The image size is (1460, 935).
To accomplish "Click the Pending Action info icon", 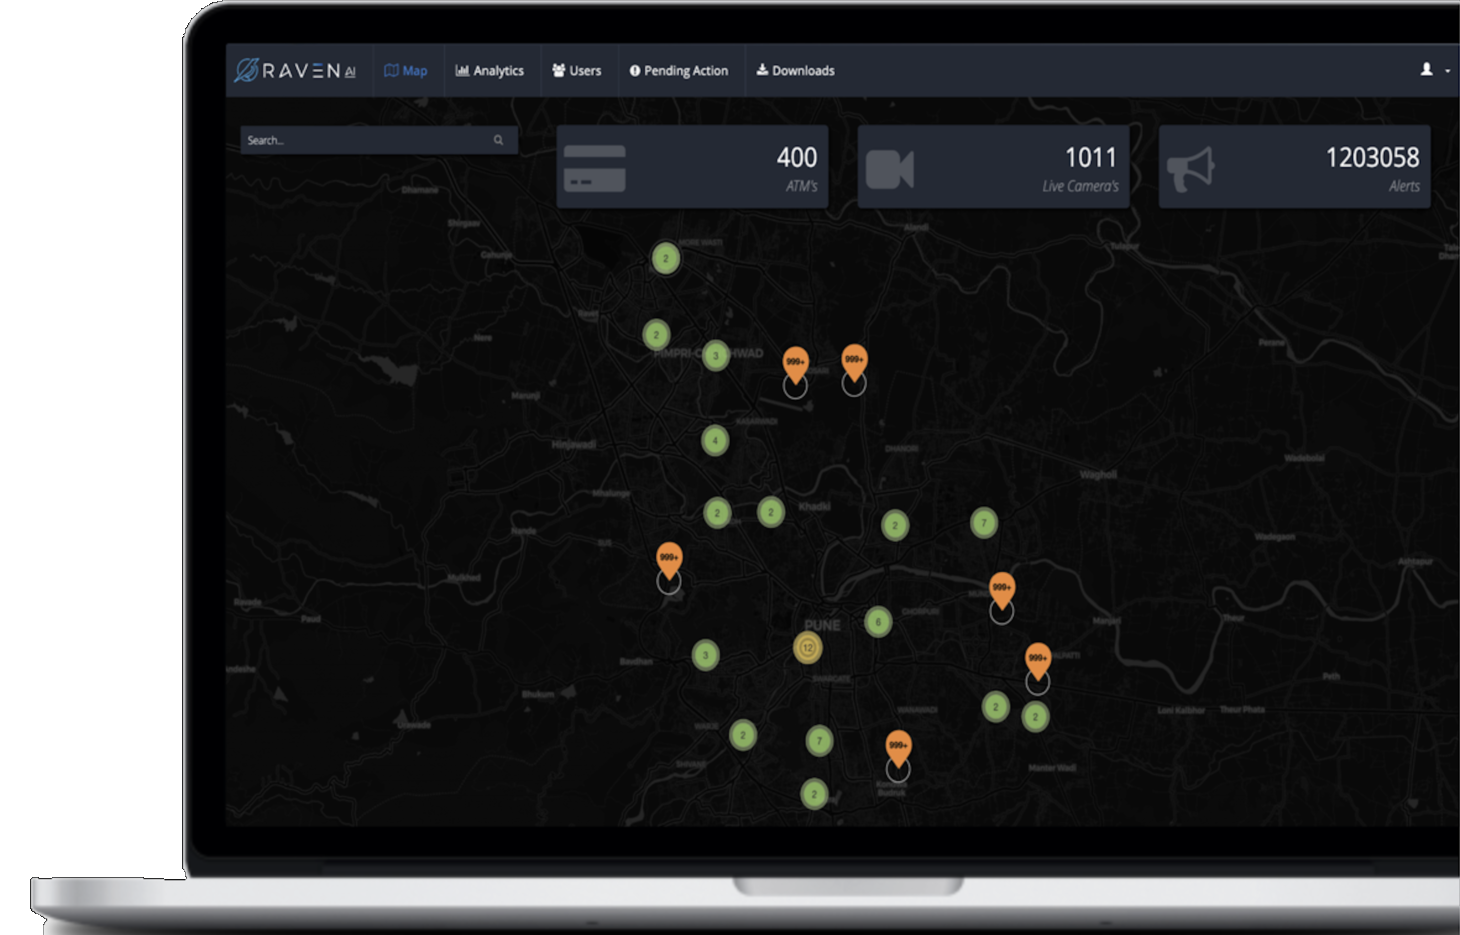I will pyautogui.click(x=634, y=71).
